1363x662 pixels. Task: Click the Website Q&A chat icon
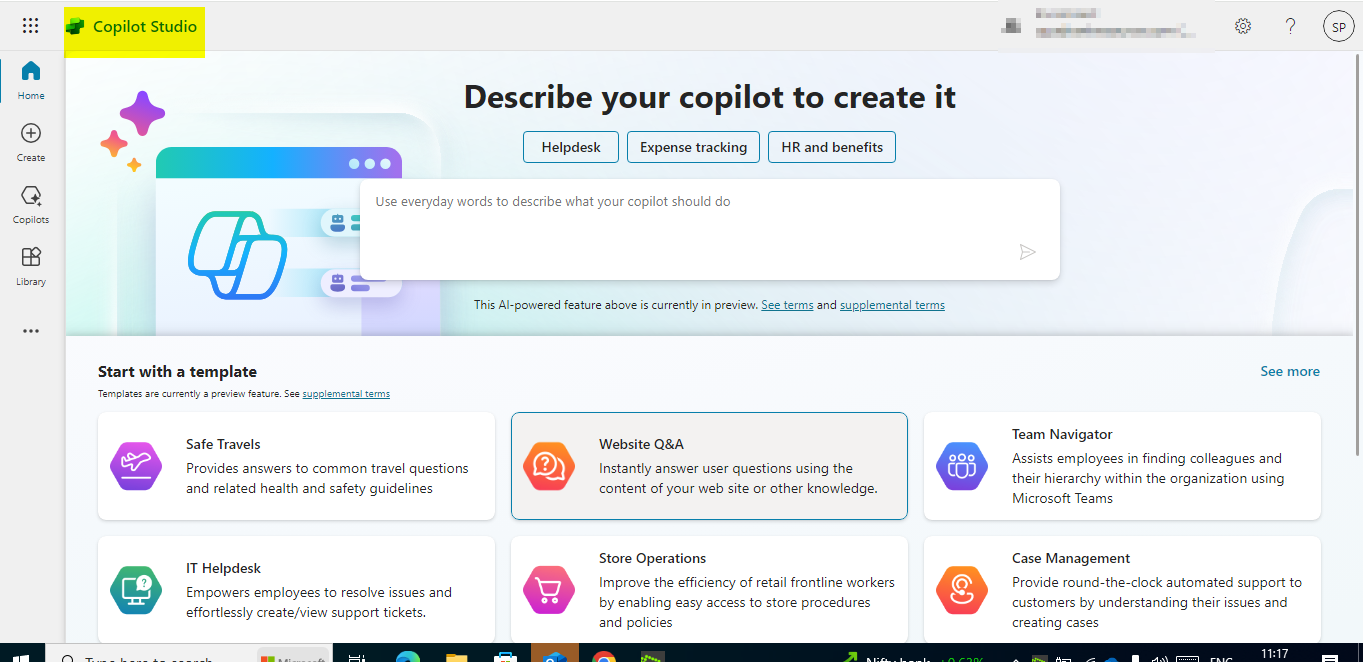click(x=549, y=466)
